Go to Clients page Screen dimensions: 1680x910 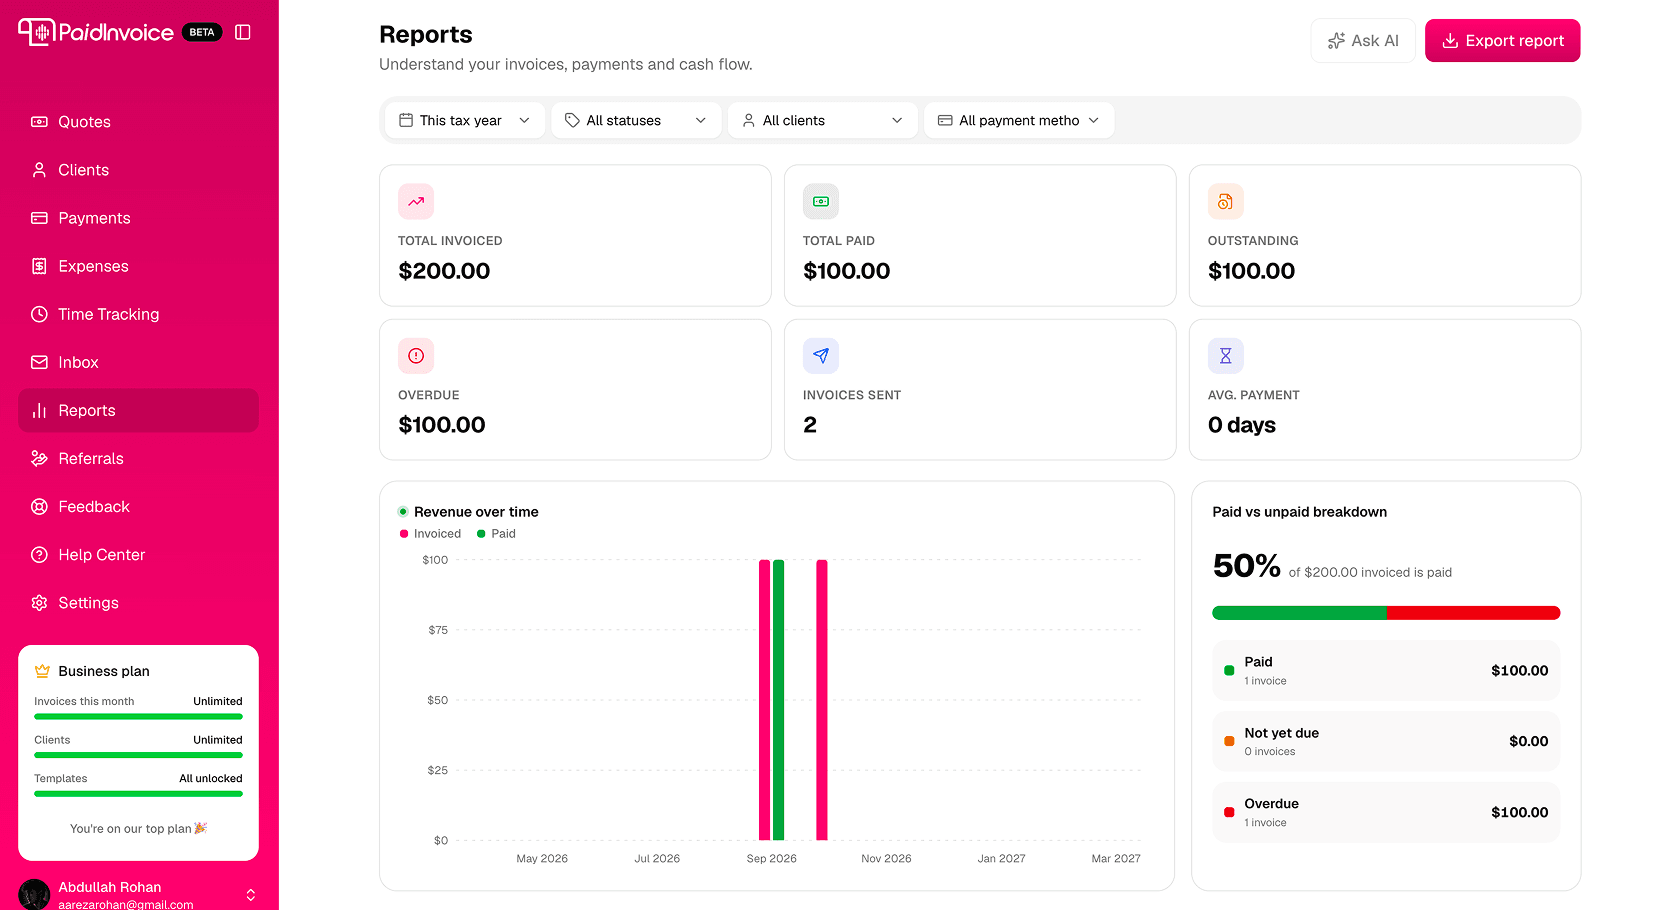tap(138, 170)
